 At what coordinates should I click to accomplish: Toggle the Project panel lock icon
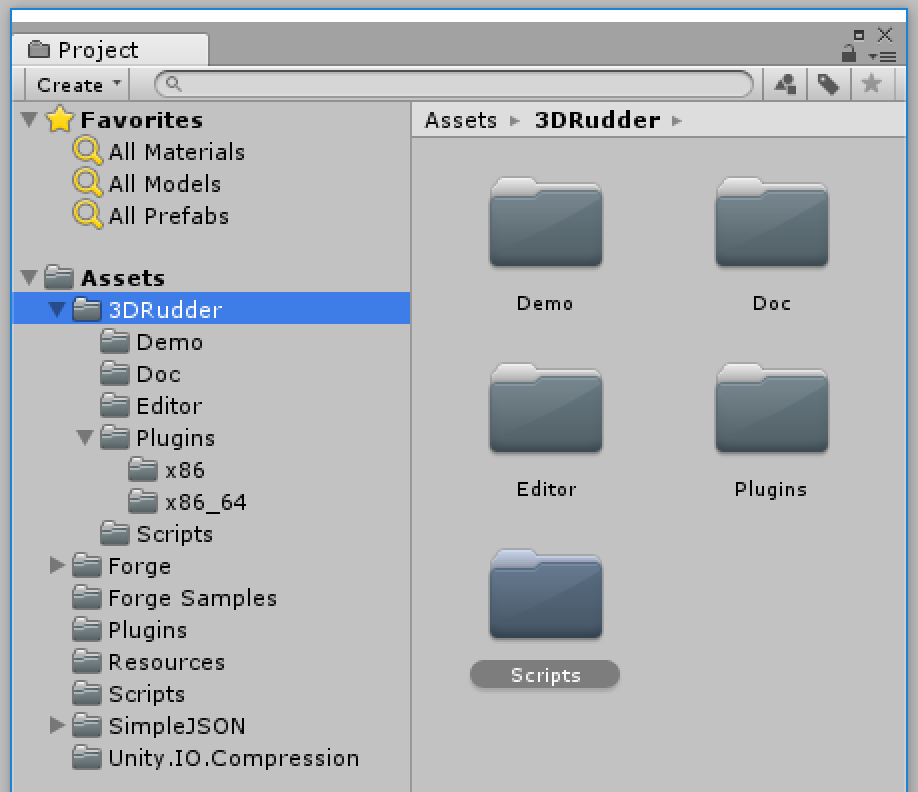click(x=849, y=54)
